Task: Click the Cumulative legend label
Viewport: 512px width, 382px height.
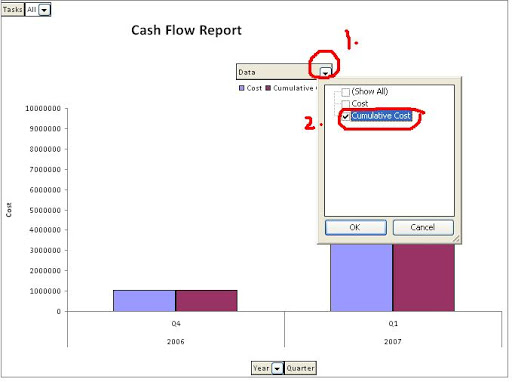Action: tap(293, 88)
